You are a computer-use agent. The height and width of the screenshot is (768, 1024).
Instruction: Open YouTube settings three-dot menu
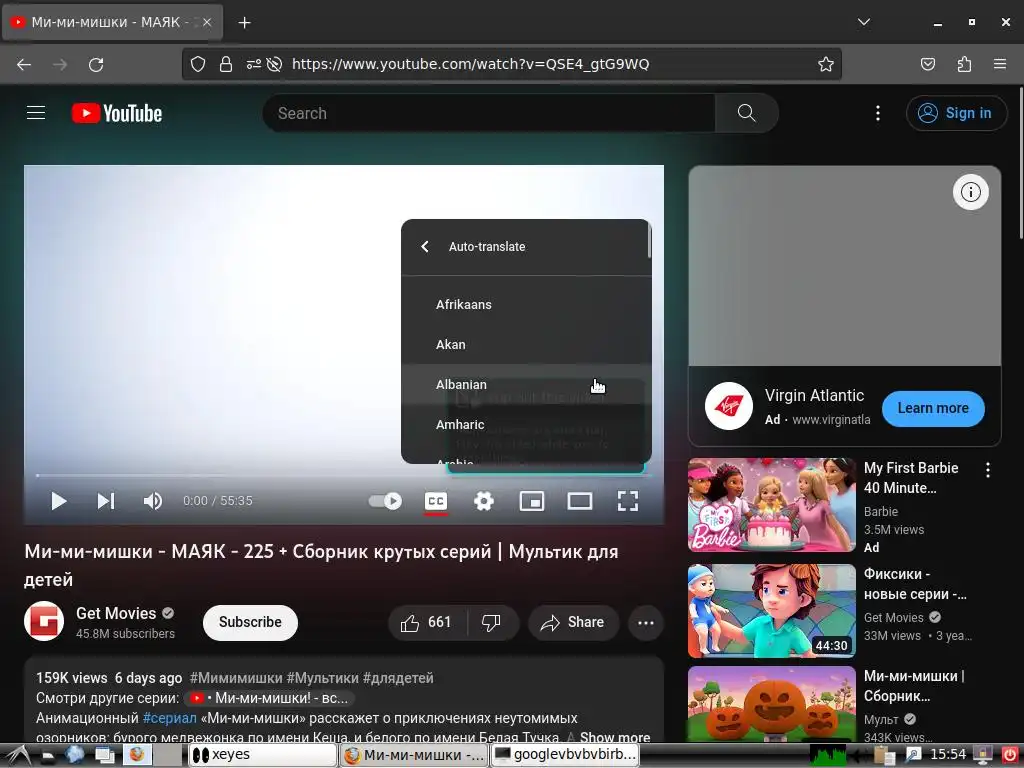(878, 113)
